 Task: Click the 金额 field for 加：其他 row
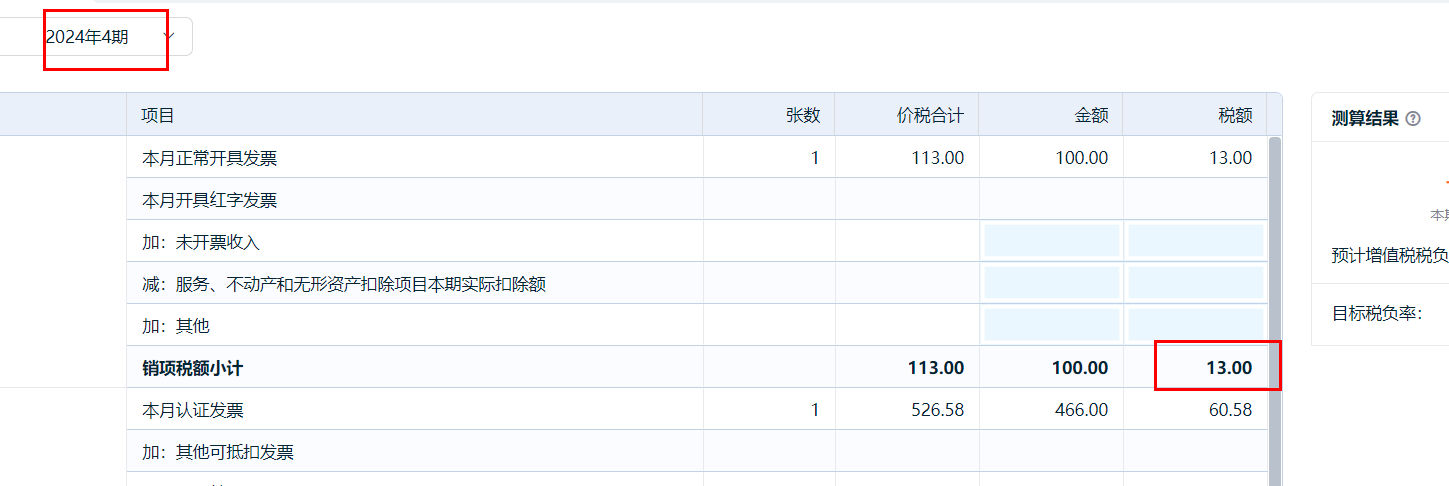(x=1051, y=325)
